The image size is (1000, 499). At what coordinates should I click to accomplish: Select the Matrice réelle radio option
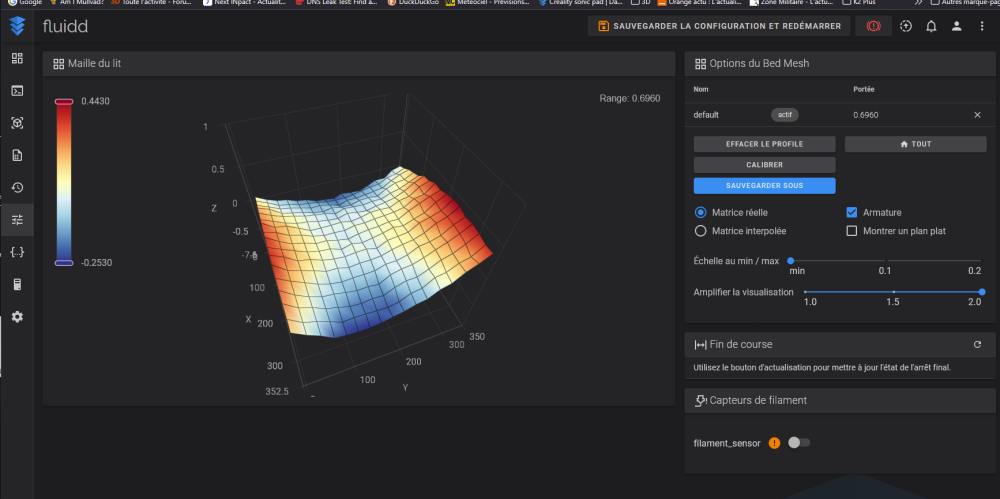[x=700, y=212]
